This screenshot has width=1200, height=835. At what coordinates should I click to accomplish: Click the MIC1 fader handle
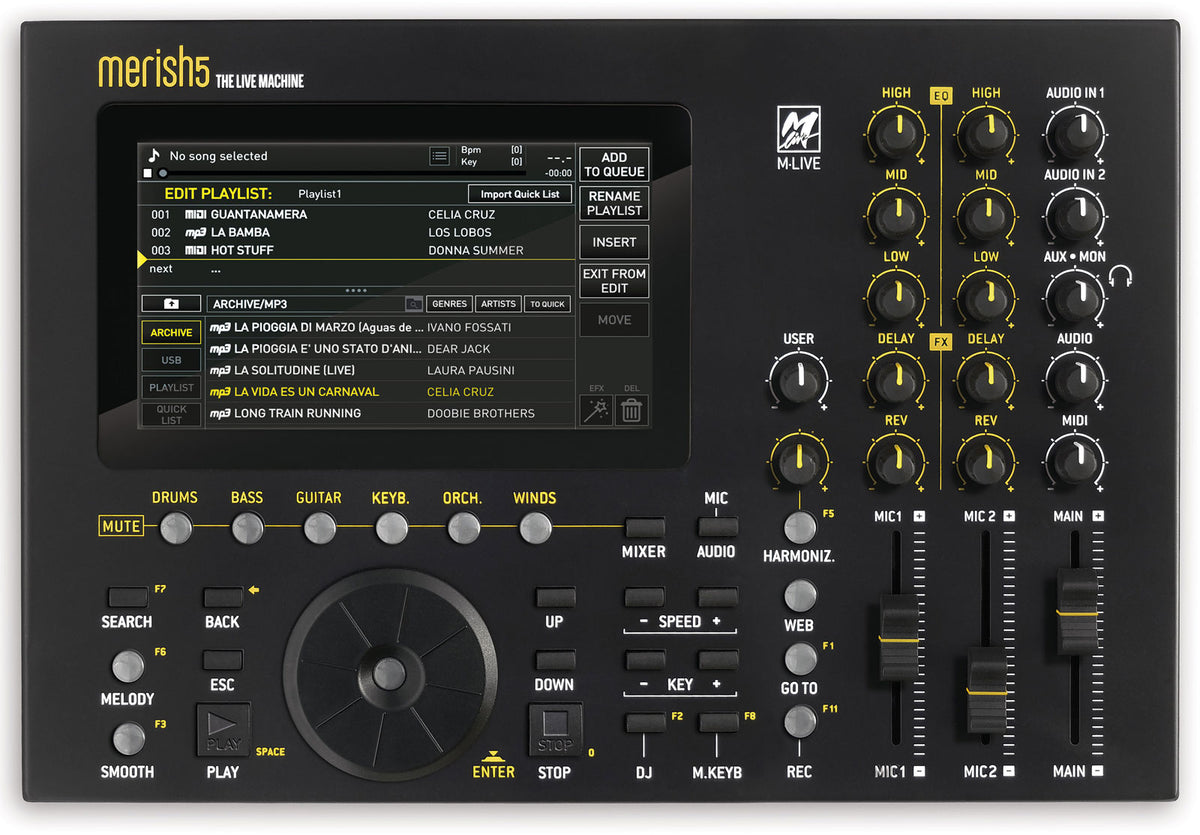point(898,637)
